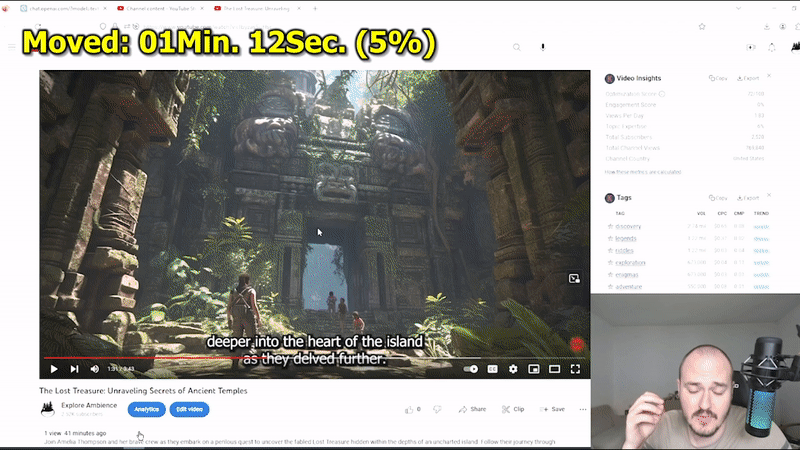Star the 'discovery' tag
This screenshot has width=800, height=450.
(x=610, y=226)
